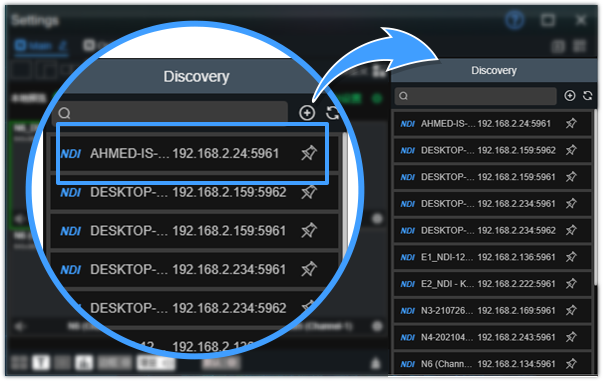Click the scrollbar of the unmagnified Discovery list
The image size is (603, 381).
tap(595, 198)
